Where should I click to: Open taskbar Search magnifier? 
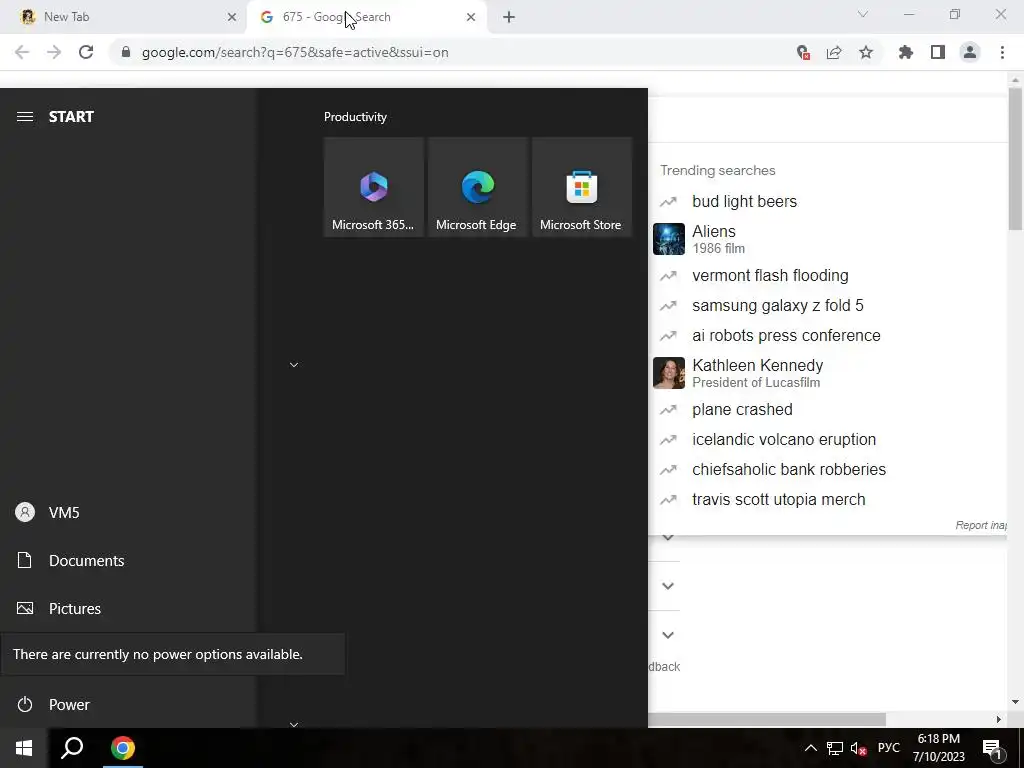72,748
